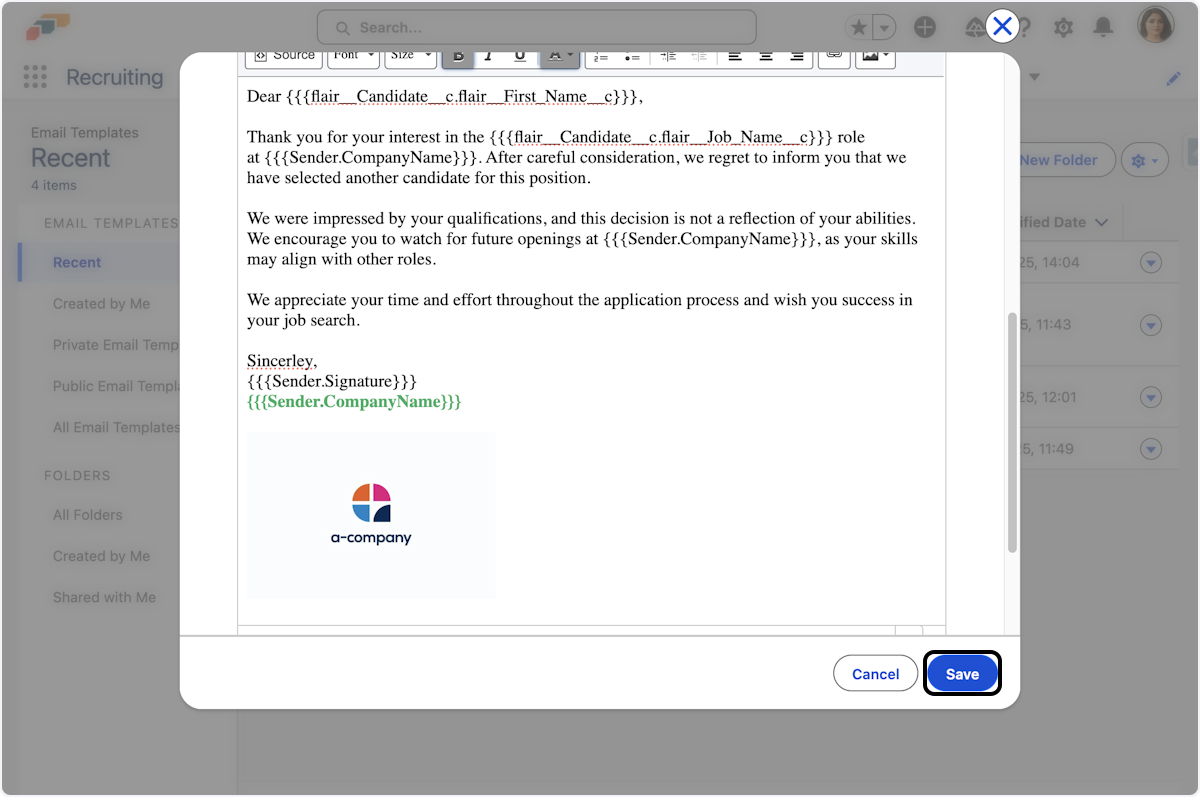Align text to the right
The image size is (1200, 797).
pyautogui.click(x=797, y=57)
